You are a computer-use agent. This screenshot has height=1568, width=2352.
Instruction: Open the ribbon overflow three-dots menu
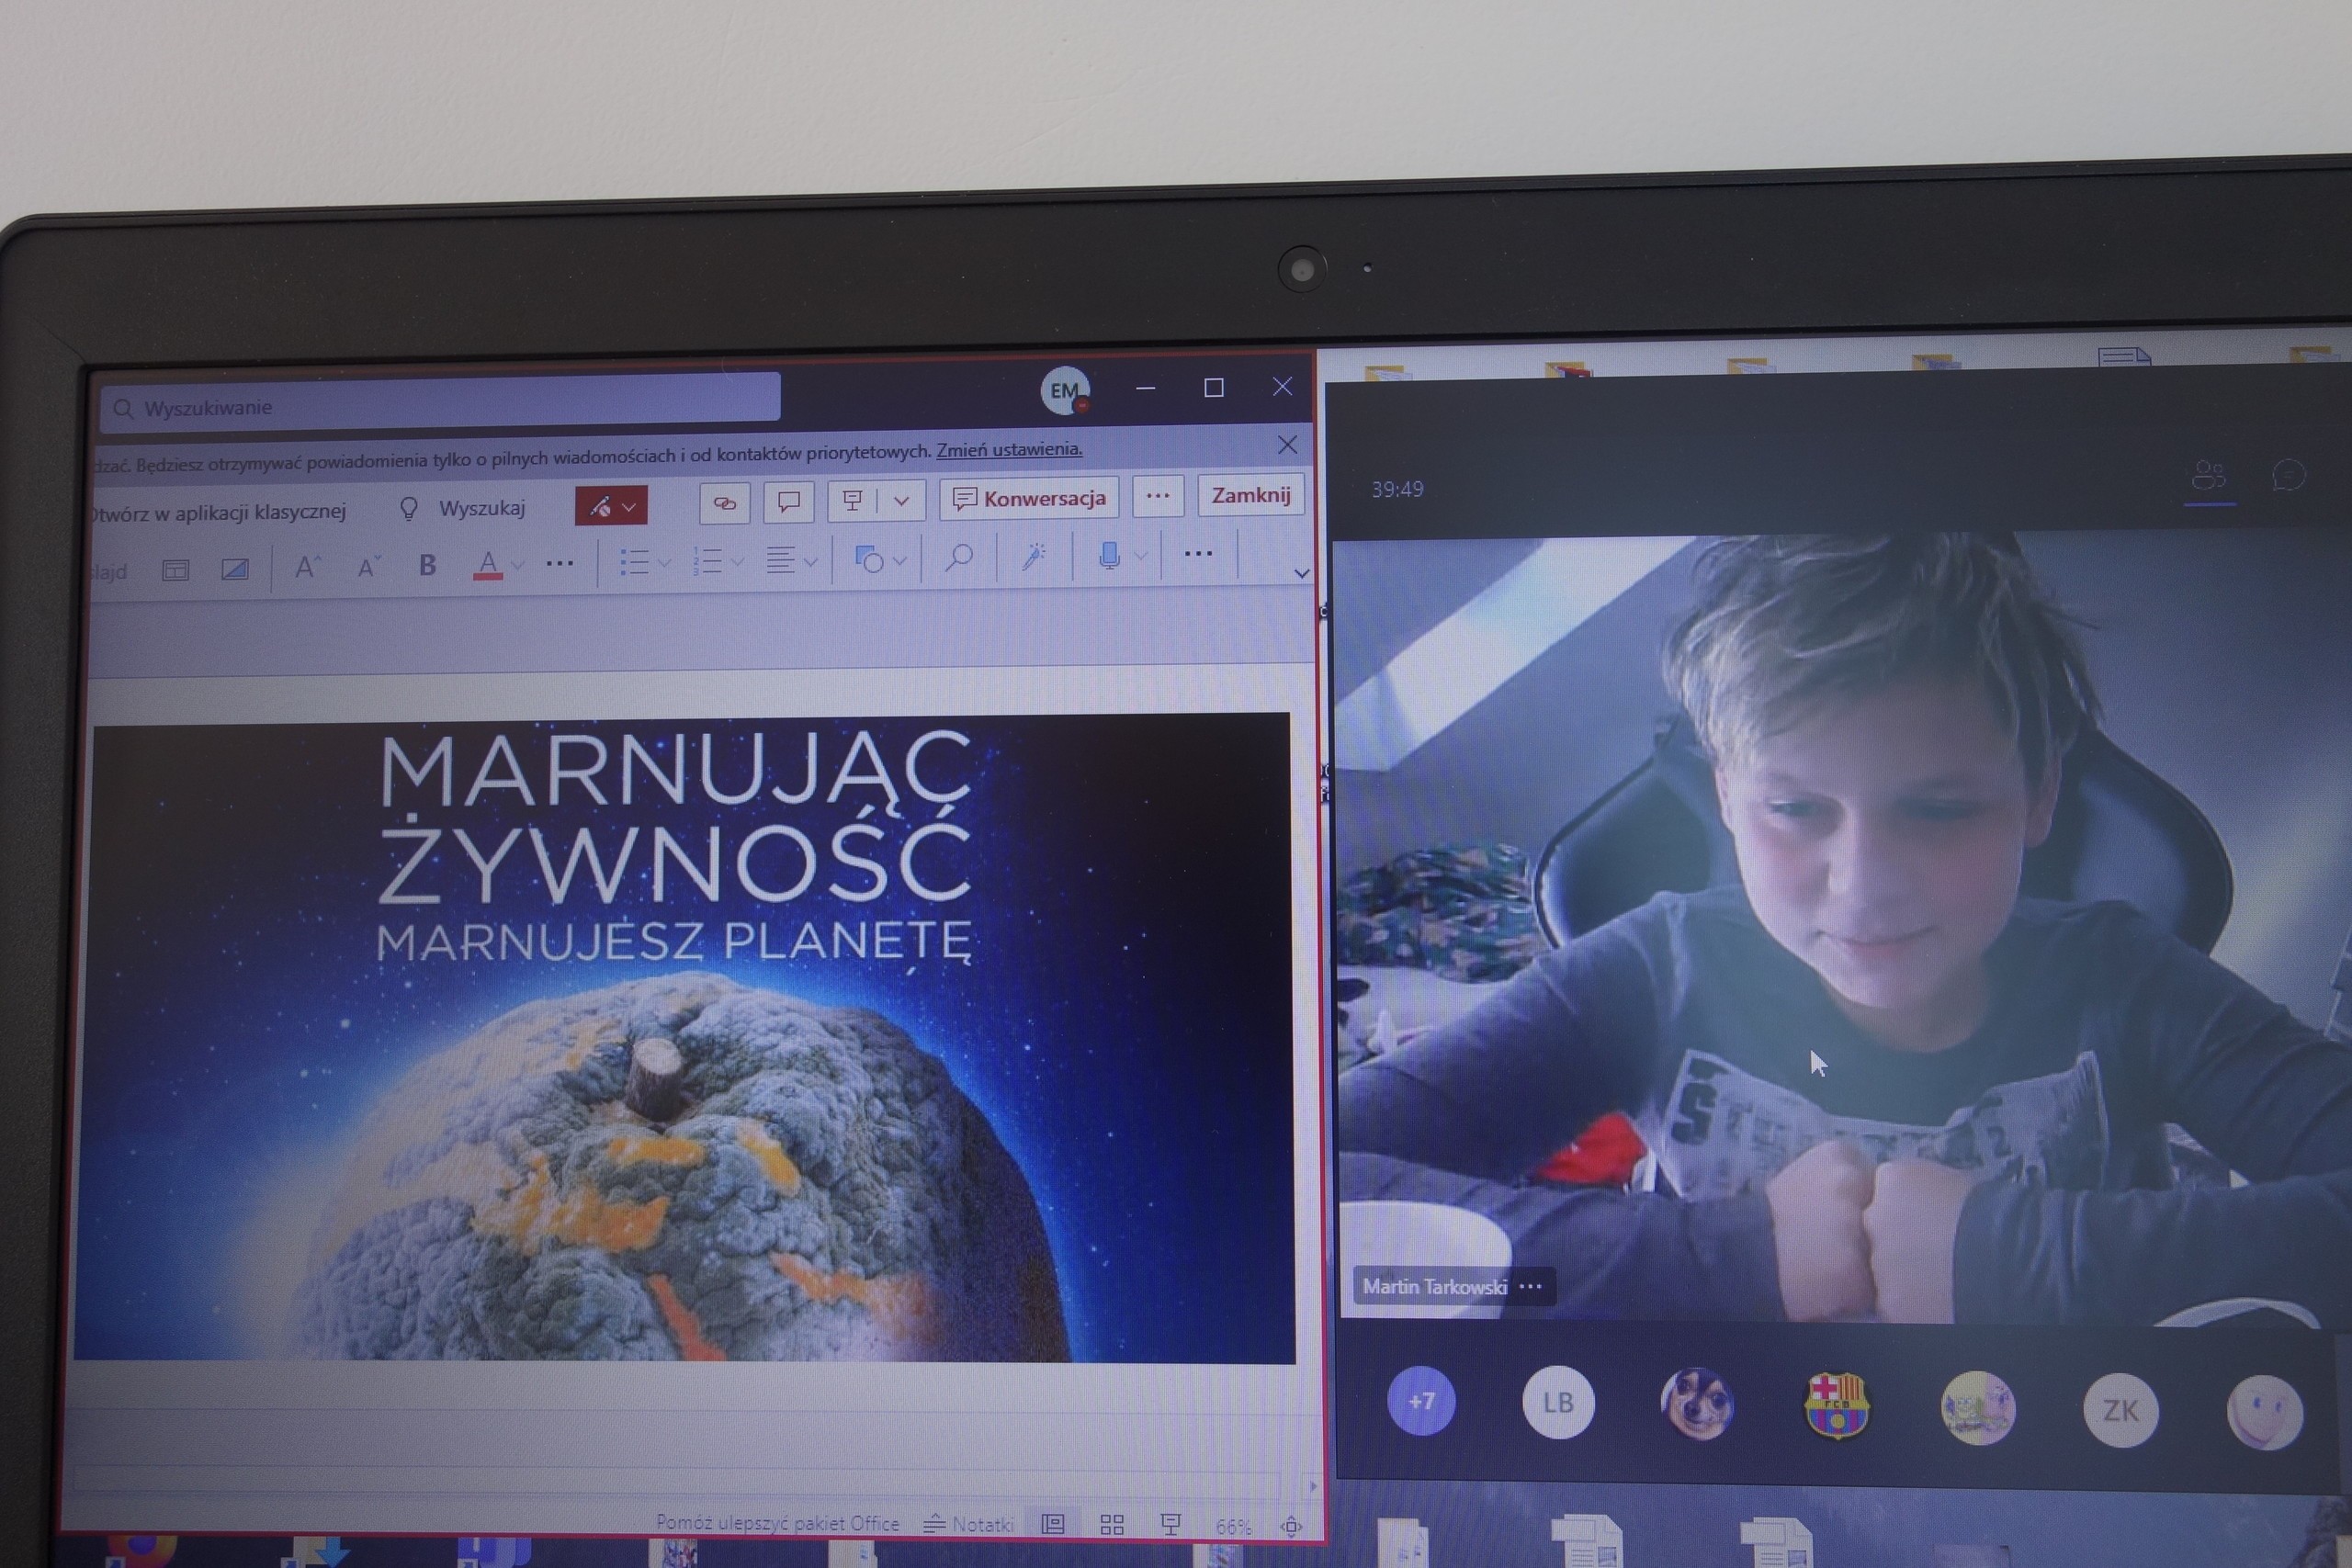coord(1197,553)
